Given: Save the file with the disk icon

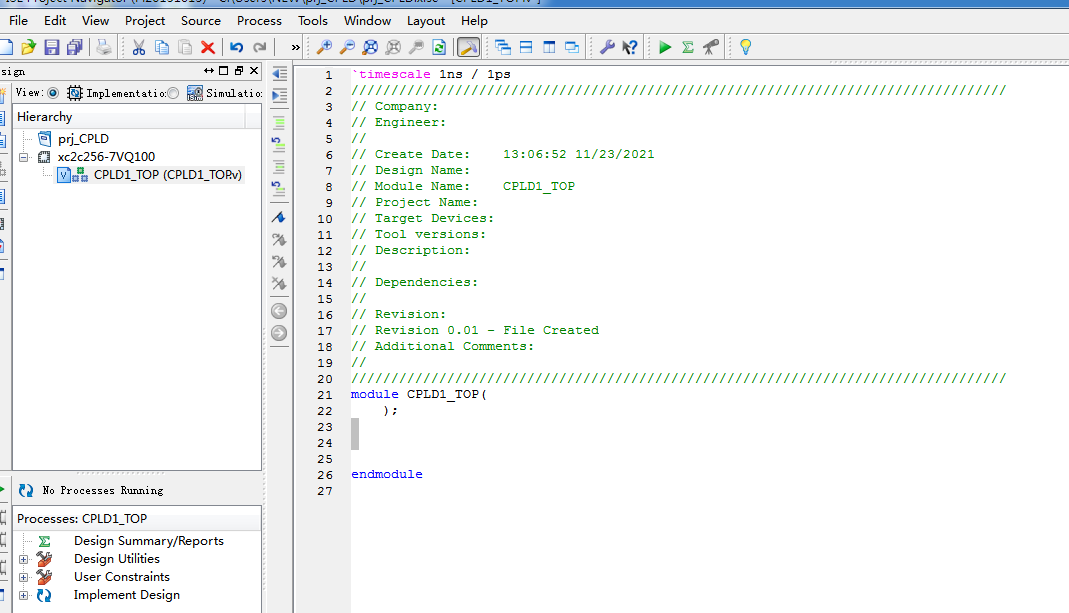Looking at the screenshot, I should point(51,46).
